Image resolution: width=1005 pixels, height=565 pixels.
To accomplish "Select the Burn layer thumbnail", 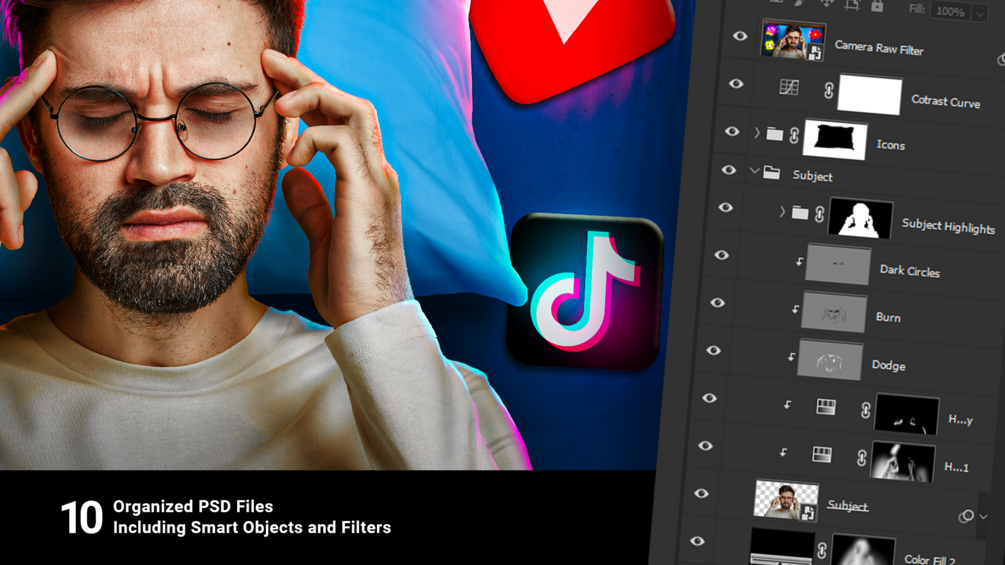I will [x=834, y=312].
